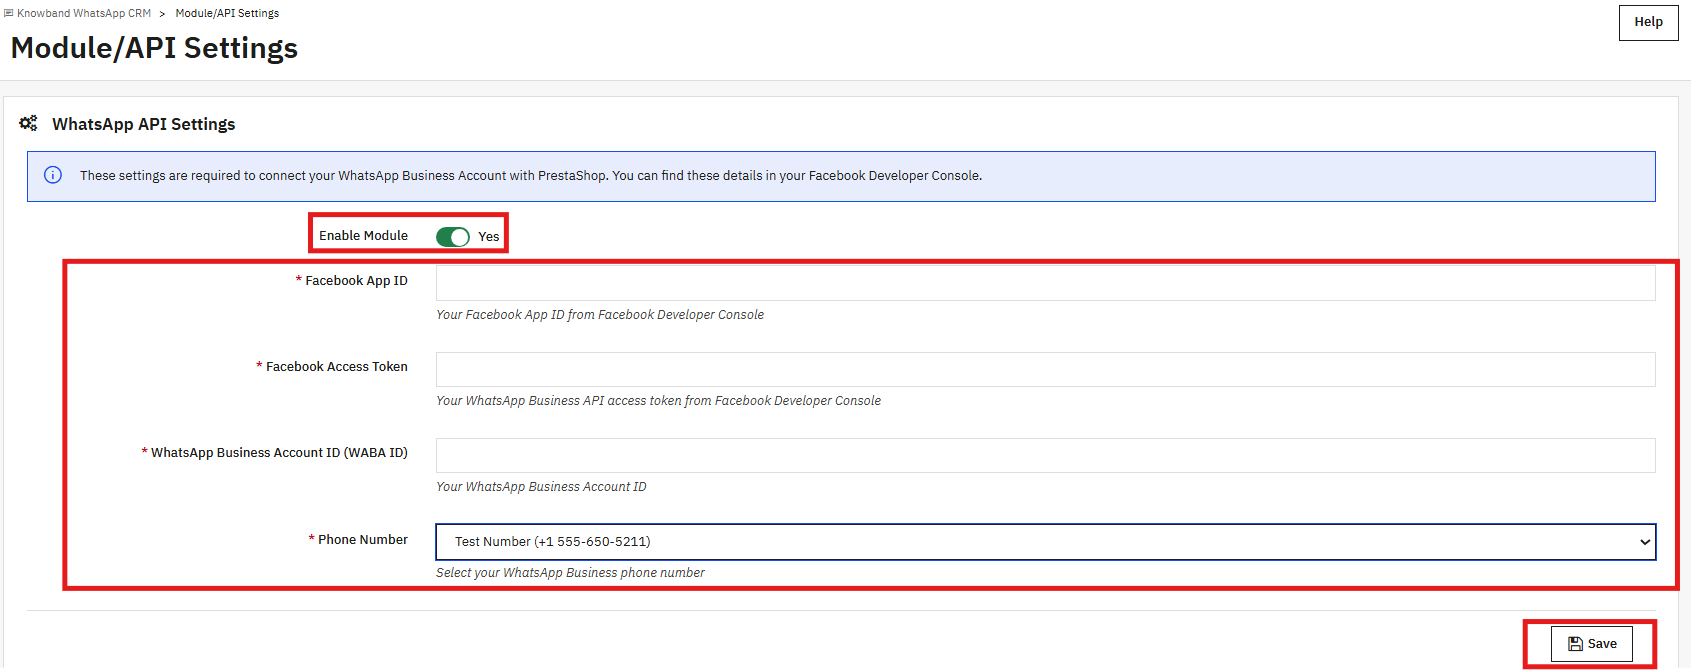Viewport: 1691px width, 670px height.
Task: Click the breadcrumb icon before Knowband WhatsApp CRM
Action: (9, 13)
